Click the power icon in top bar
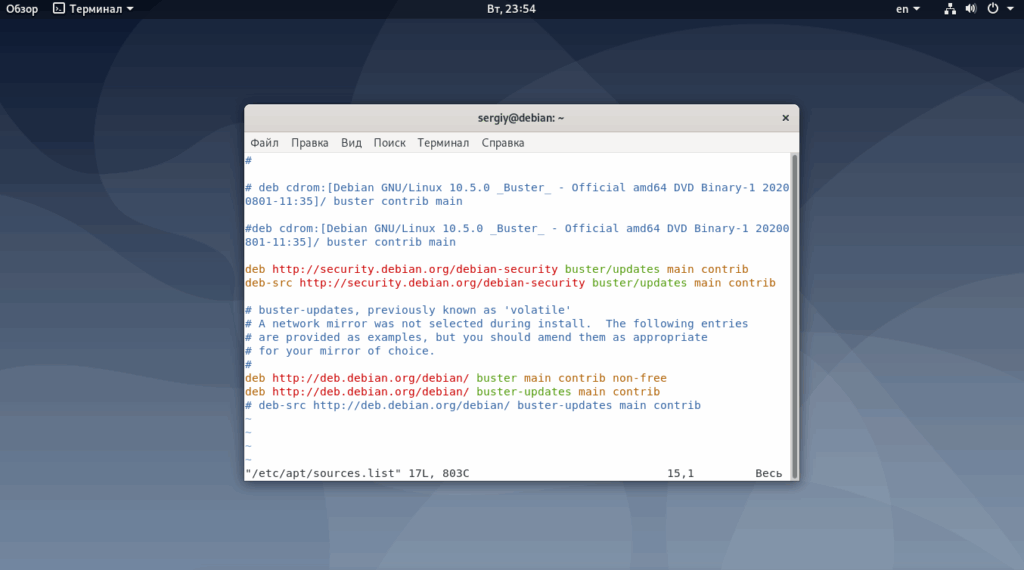Image resolution: width=1024 pixels, height=570 pixels. click(x=993, y=9)
